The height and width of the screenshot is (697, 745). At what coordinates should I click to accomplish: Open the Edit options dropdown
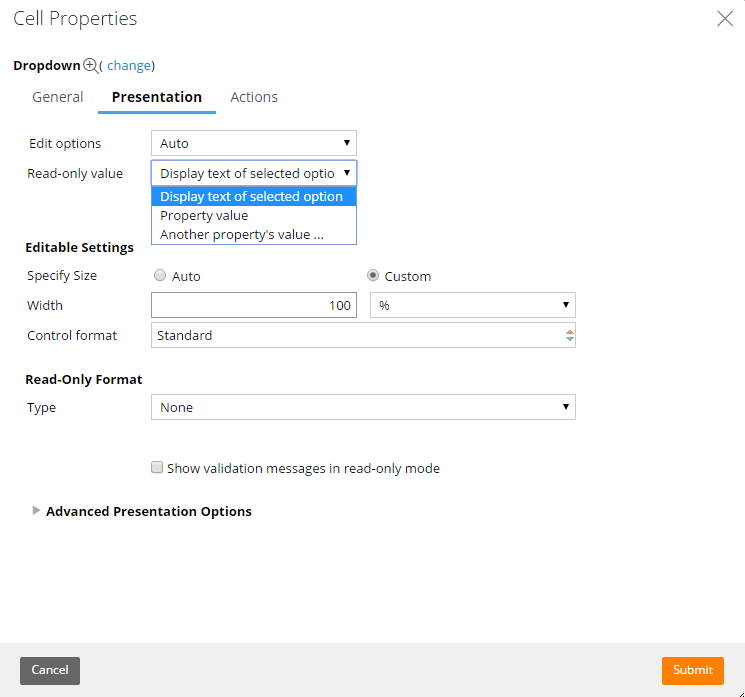point(254,143)
